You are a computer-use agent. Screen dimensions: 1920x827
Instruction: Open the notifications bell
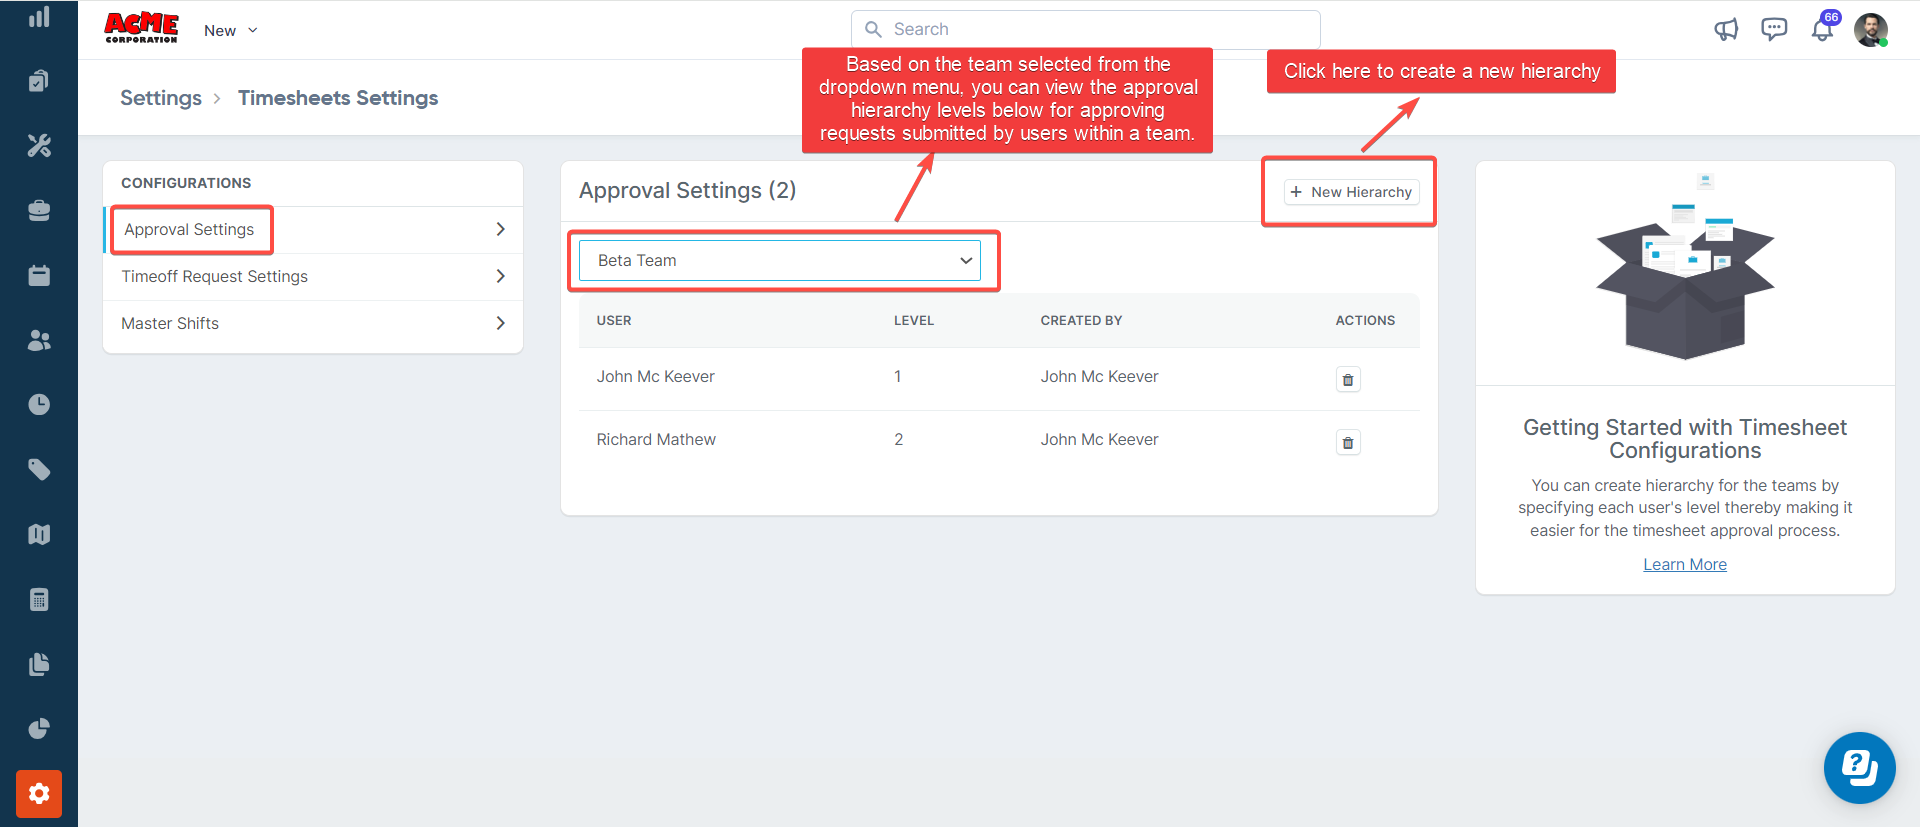1822,30
